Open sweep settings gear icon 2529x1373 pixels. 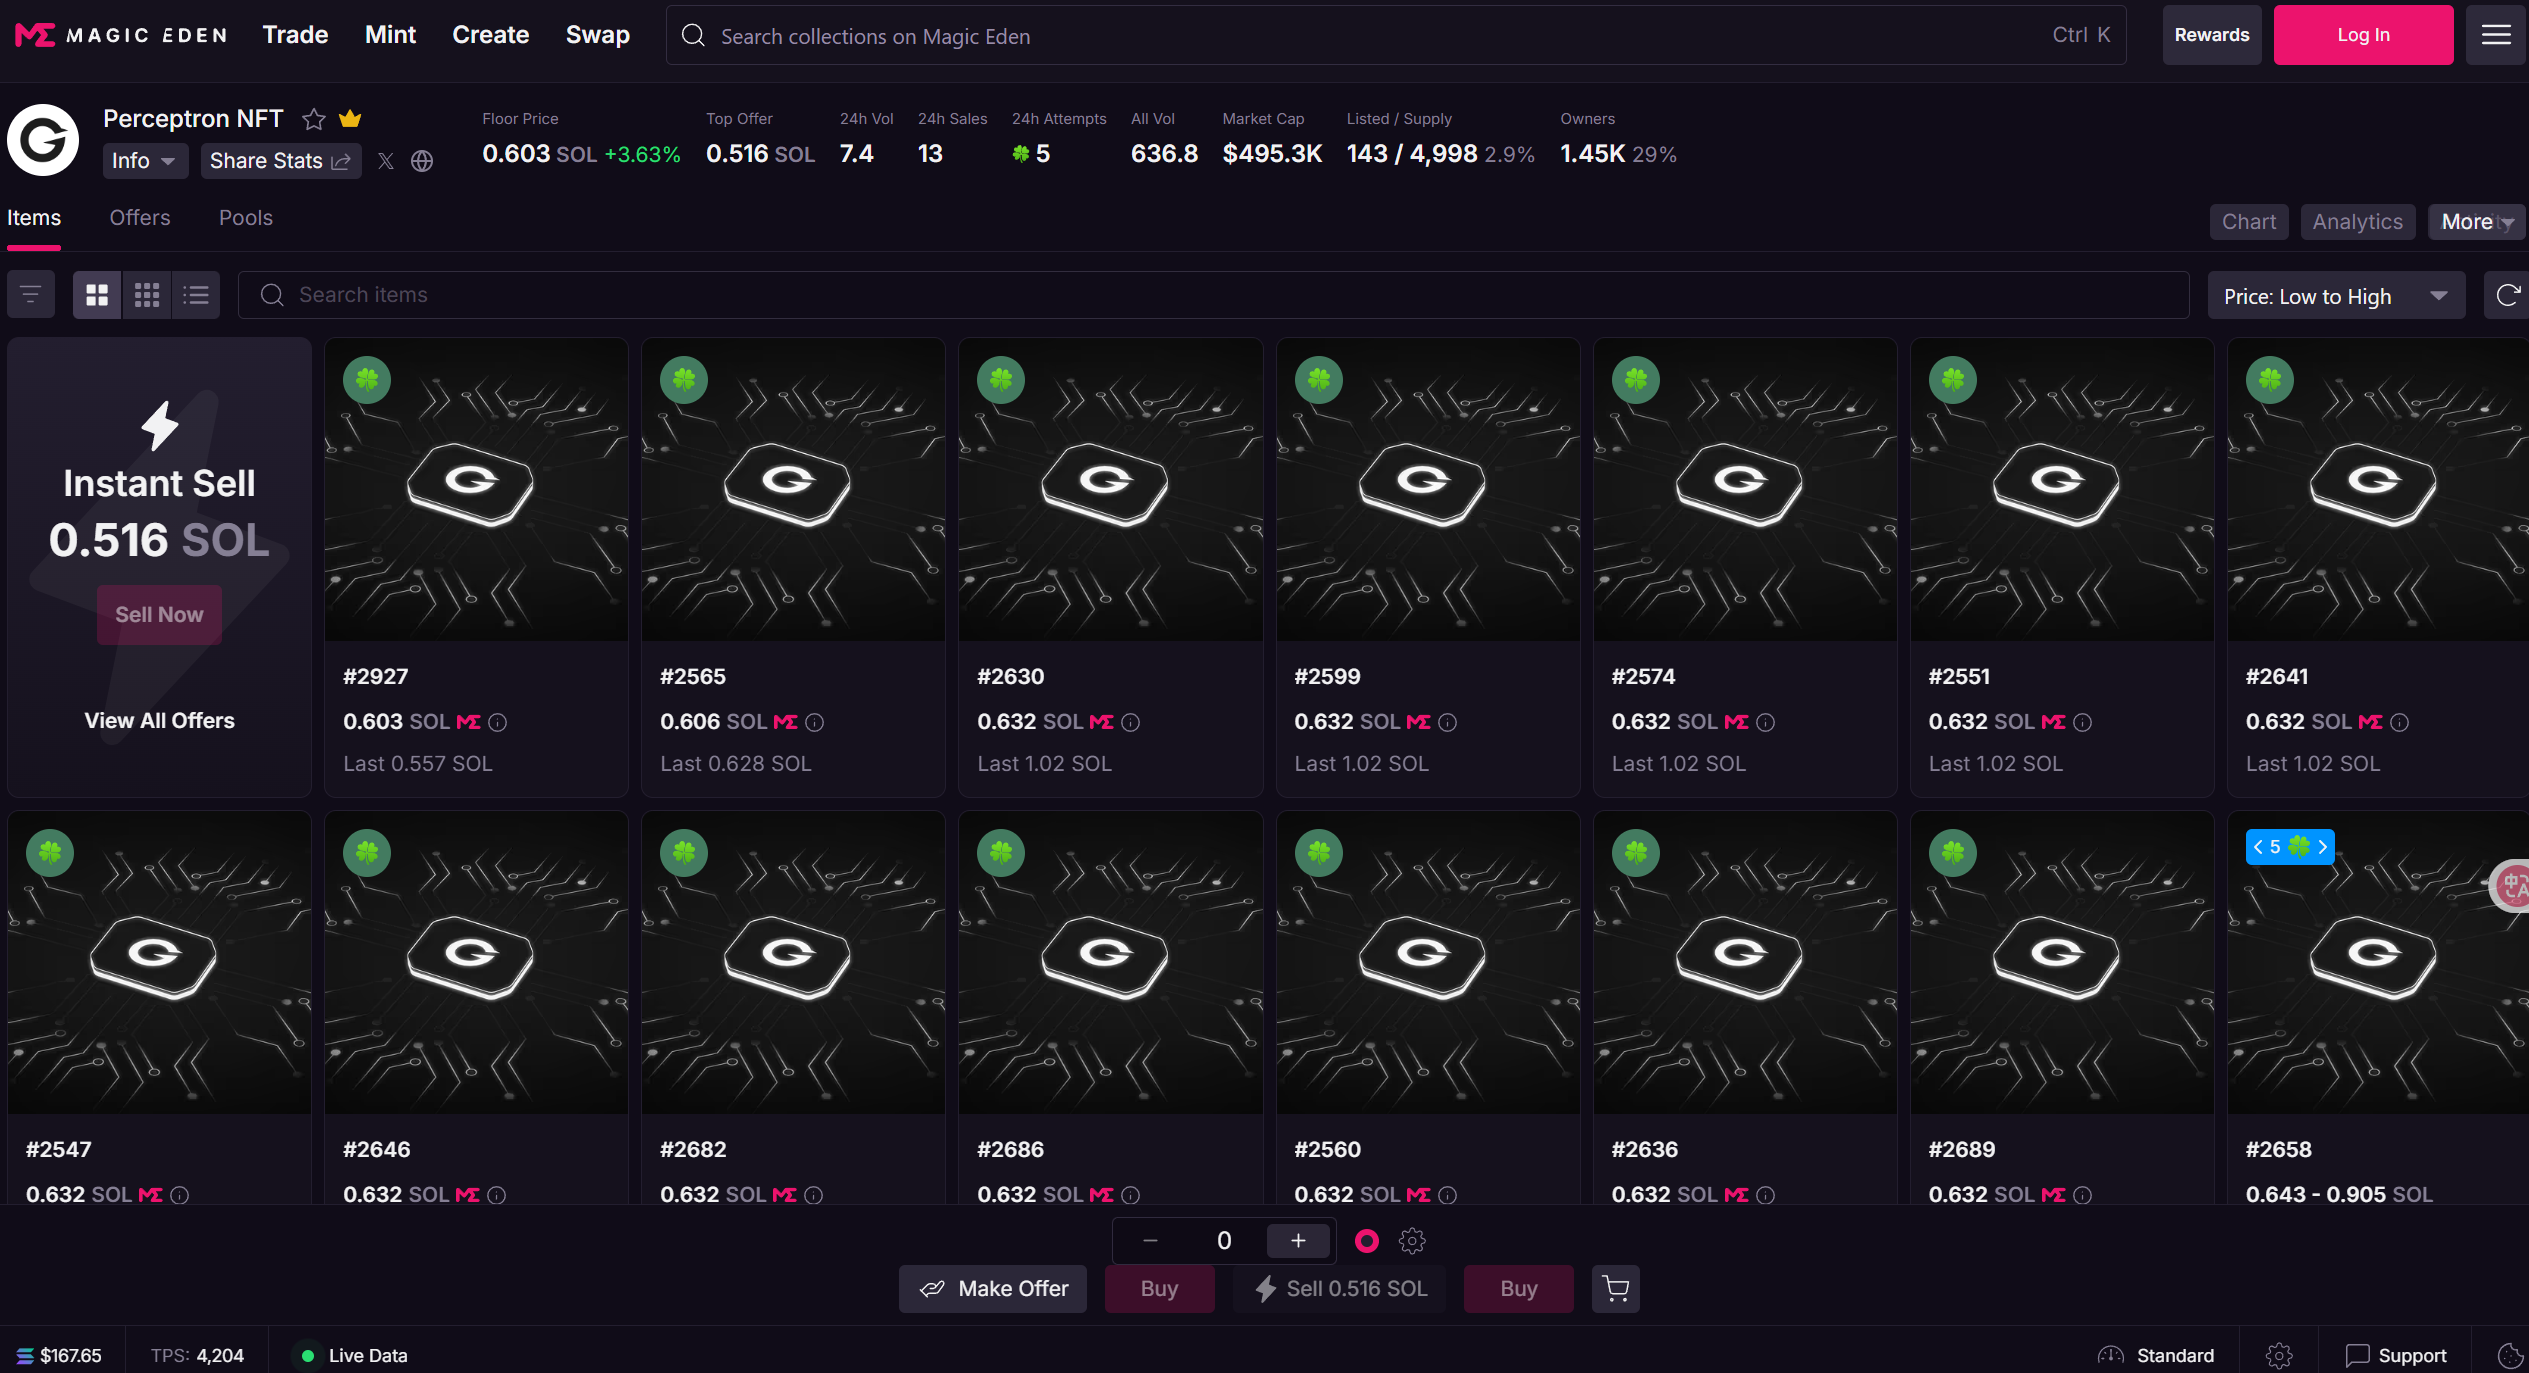[1412, 1241]
